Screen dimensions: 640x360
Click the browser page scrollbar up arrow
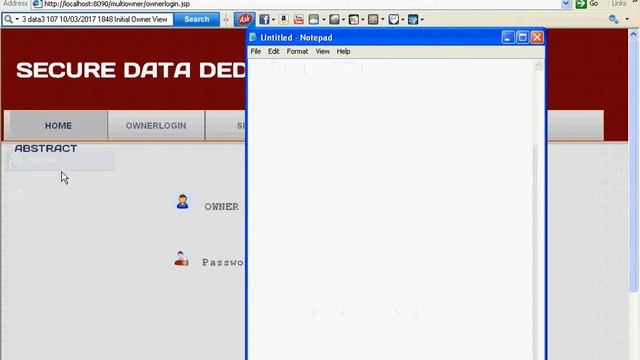point(633,35)
